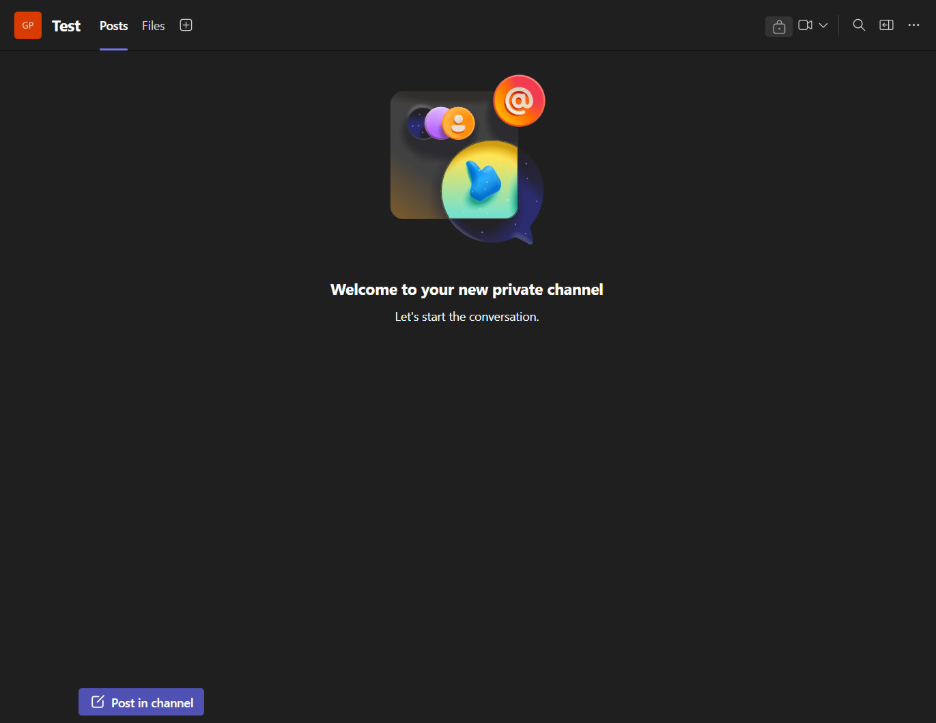Click the Post in channel button

pyautogui.click(x=141, y=702)
